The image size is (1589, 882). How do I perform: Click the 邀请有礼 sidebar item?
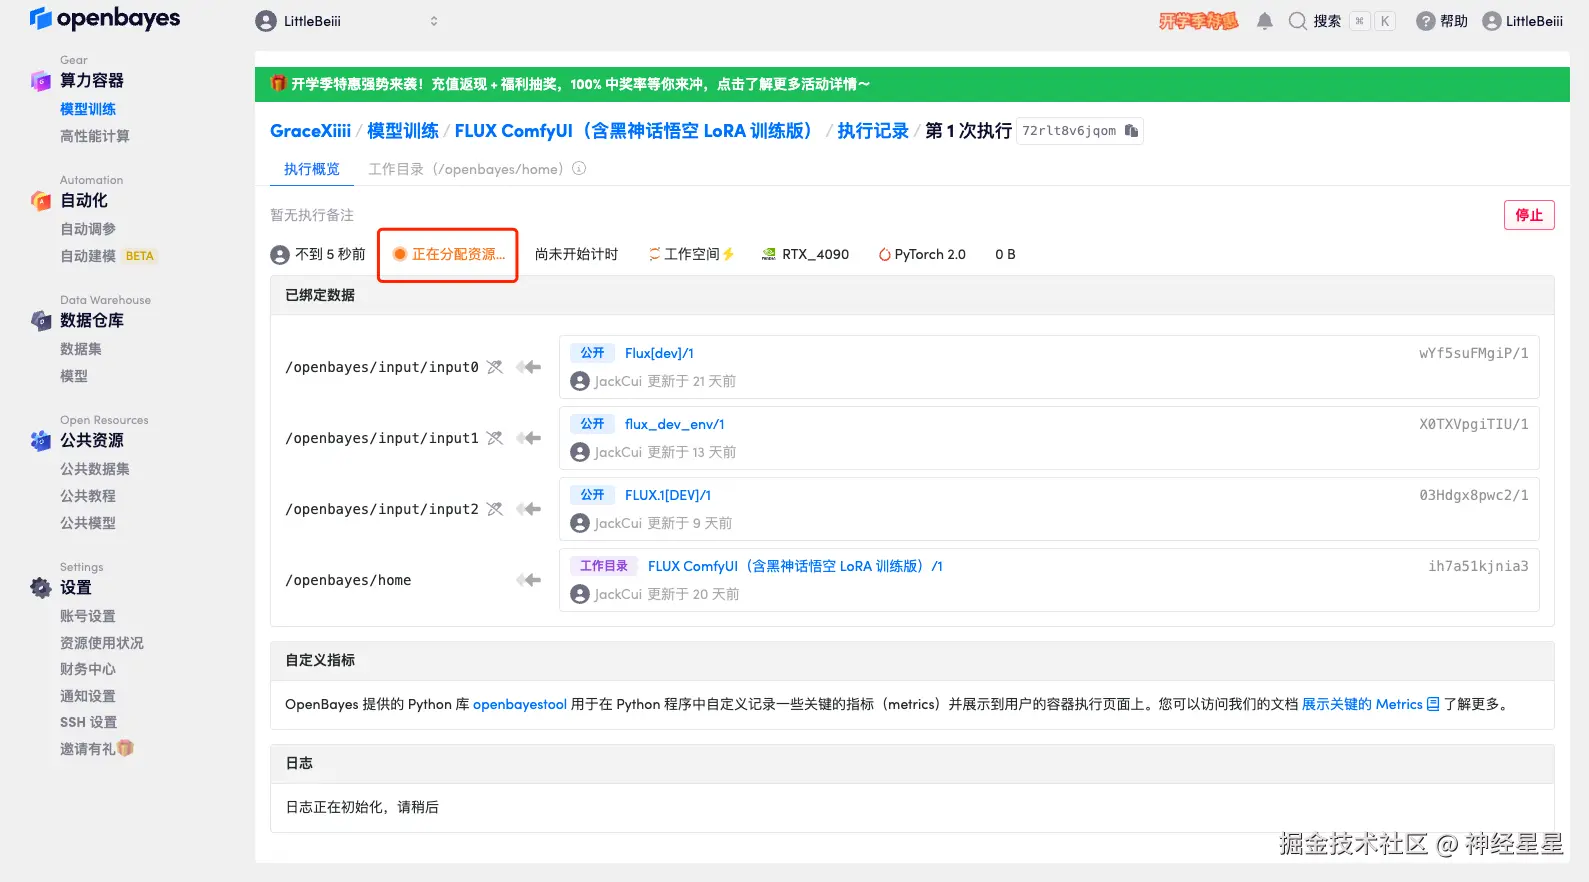pyautogui.click(x=96, y=749)
